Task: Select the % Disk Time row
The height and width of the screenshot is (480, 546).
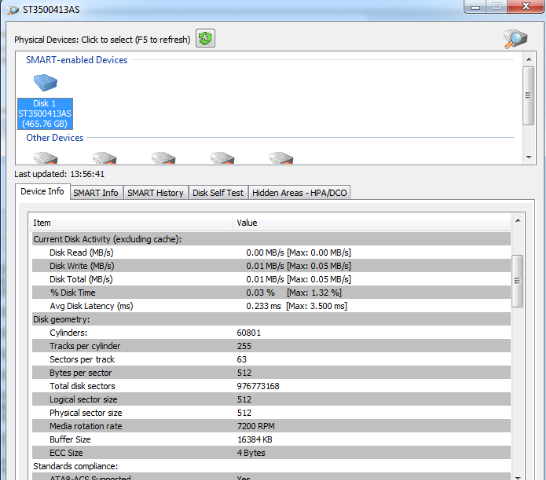Action: (271, 293)
